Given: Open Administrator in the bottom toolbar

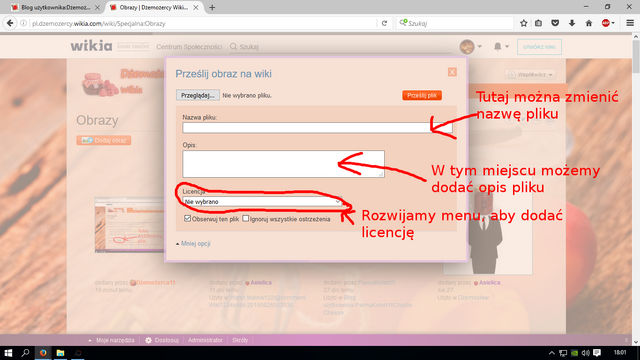Looking at the screenshot, I should [x=205, y=340].
